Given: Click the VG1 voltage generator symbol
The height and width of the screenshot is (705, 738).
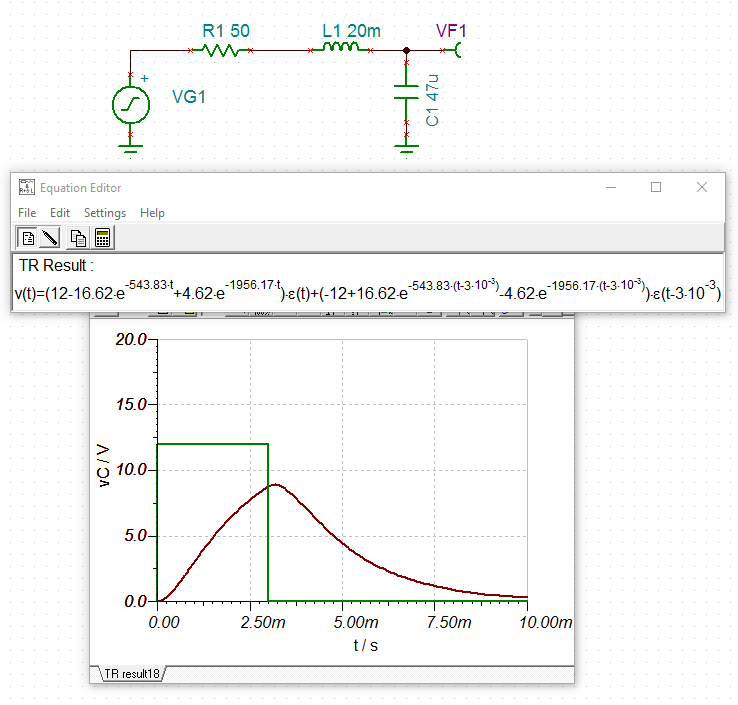Looking at the screenshot, I should click(131, 103).
